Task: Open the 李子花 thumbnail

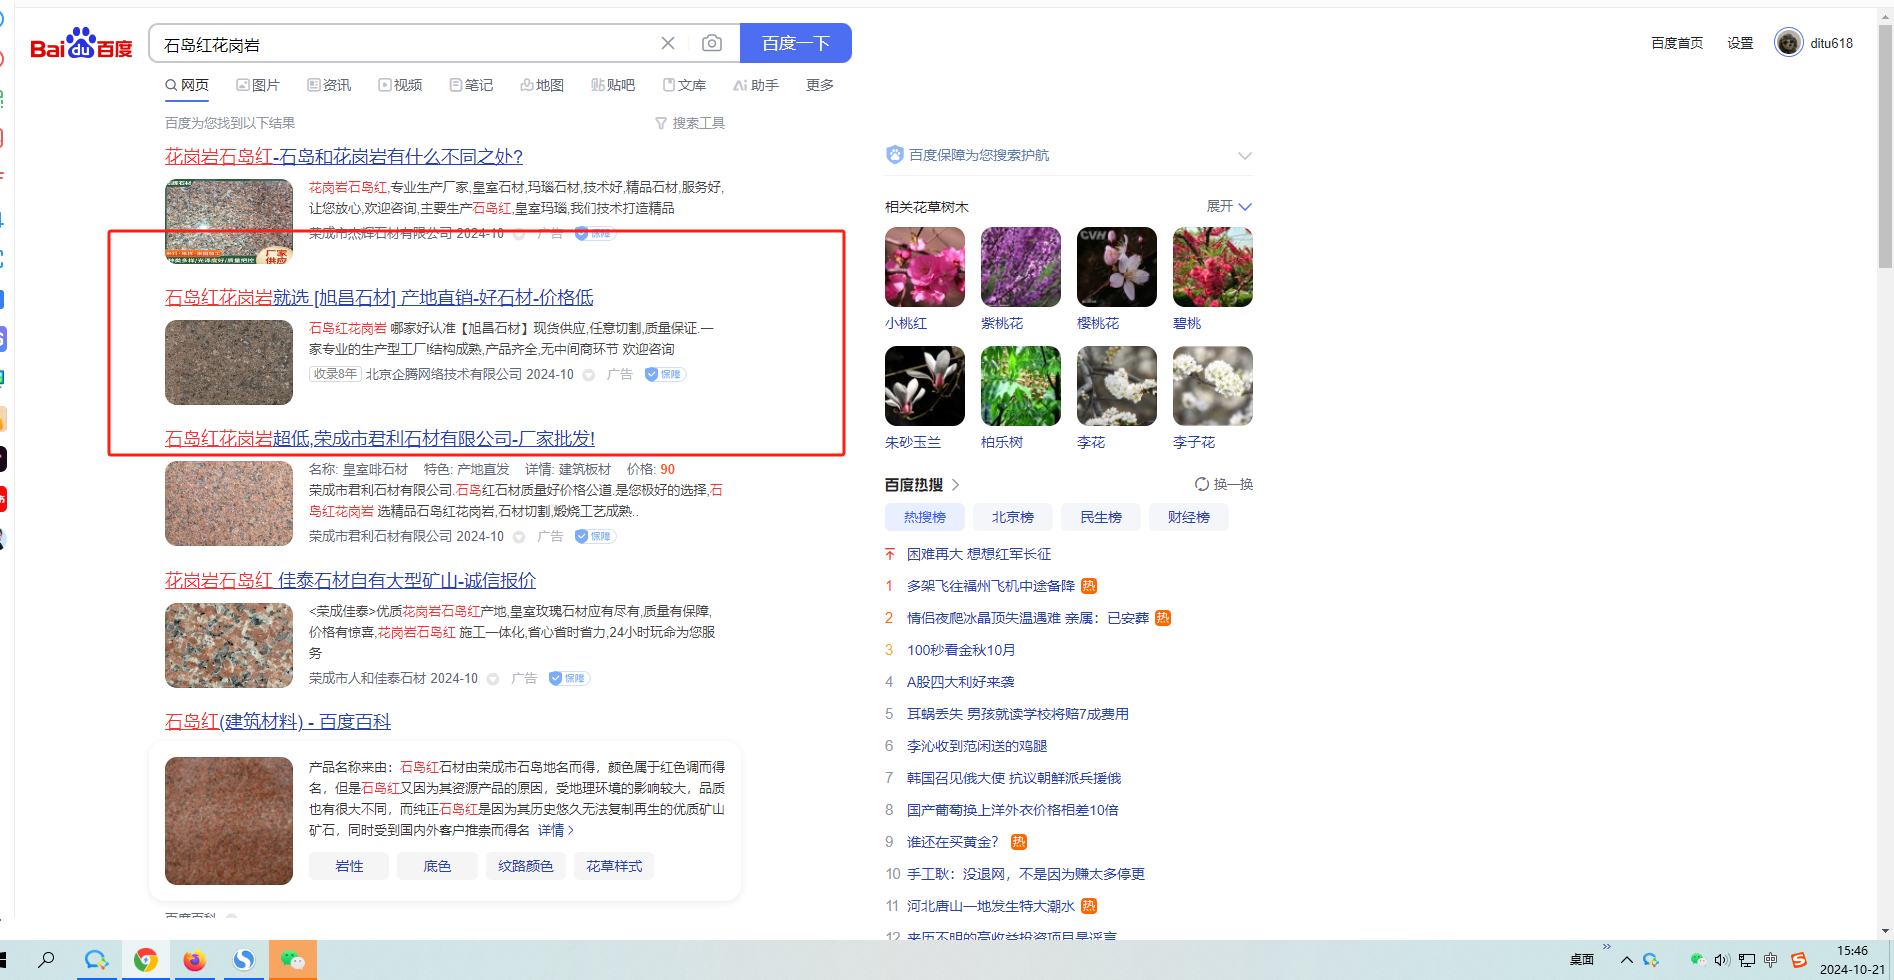Action: click(1213, 386)
